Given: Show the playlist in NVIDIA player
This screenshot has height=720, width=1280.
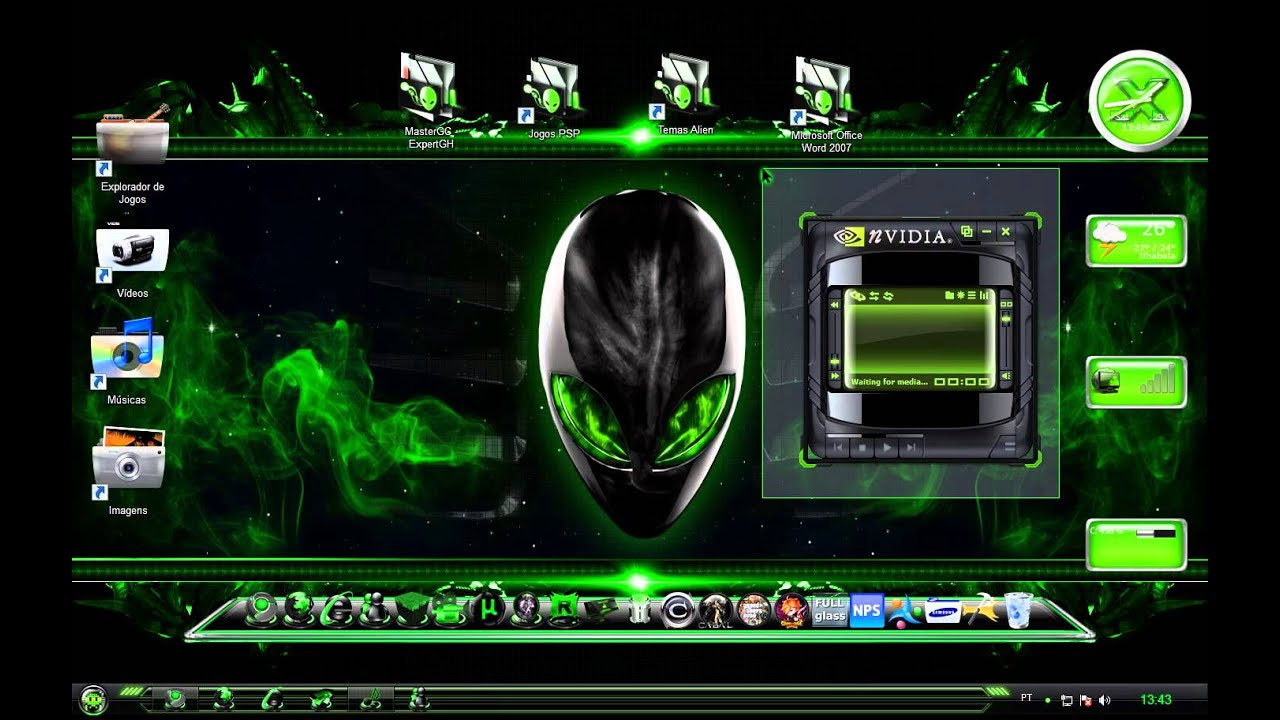Looking at the screenshot, I should (972, 295).
